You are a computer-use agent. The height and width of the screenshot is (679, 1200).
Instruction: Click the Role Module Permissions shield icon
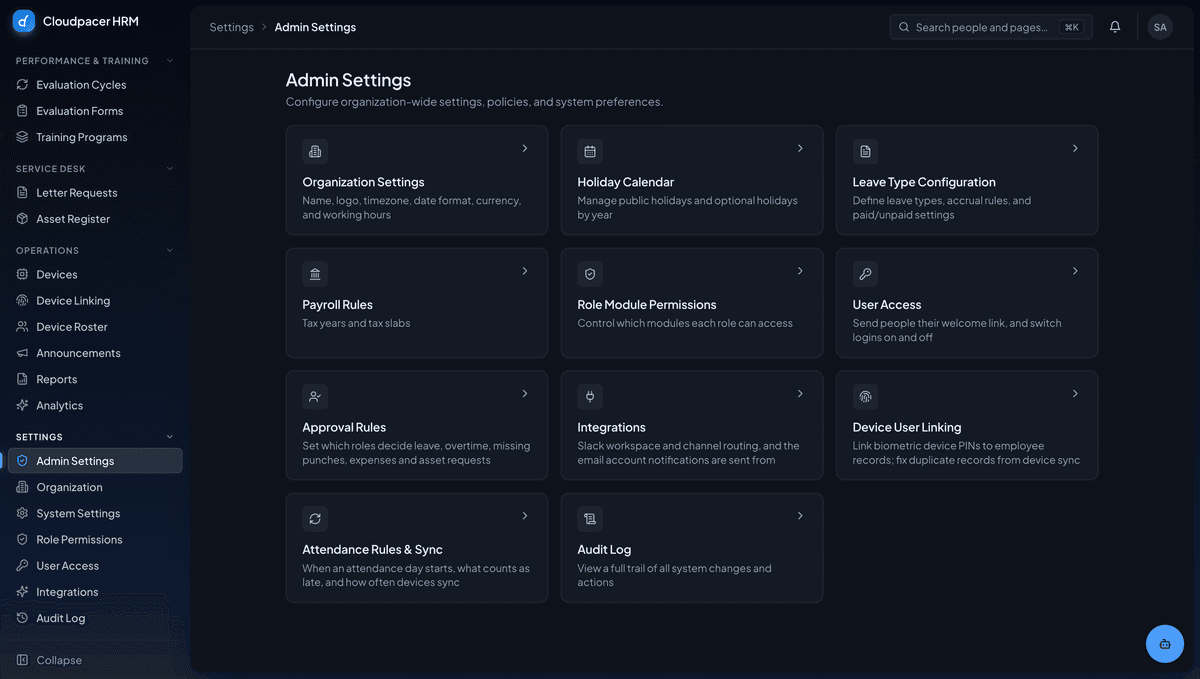coord(590,274)
